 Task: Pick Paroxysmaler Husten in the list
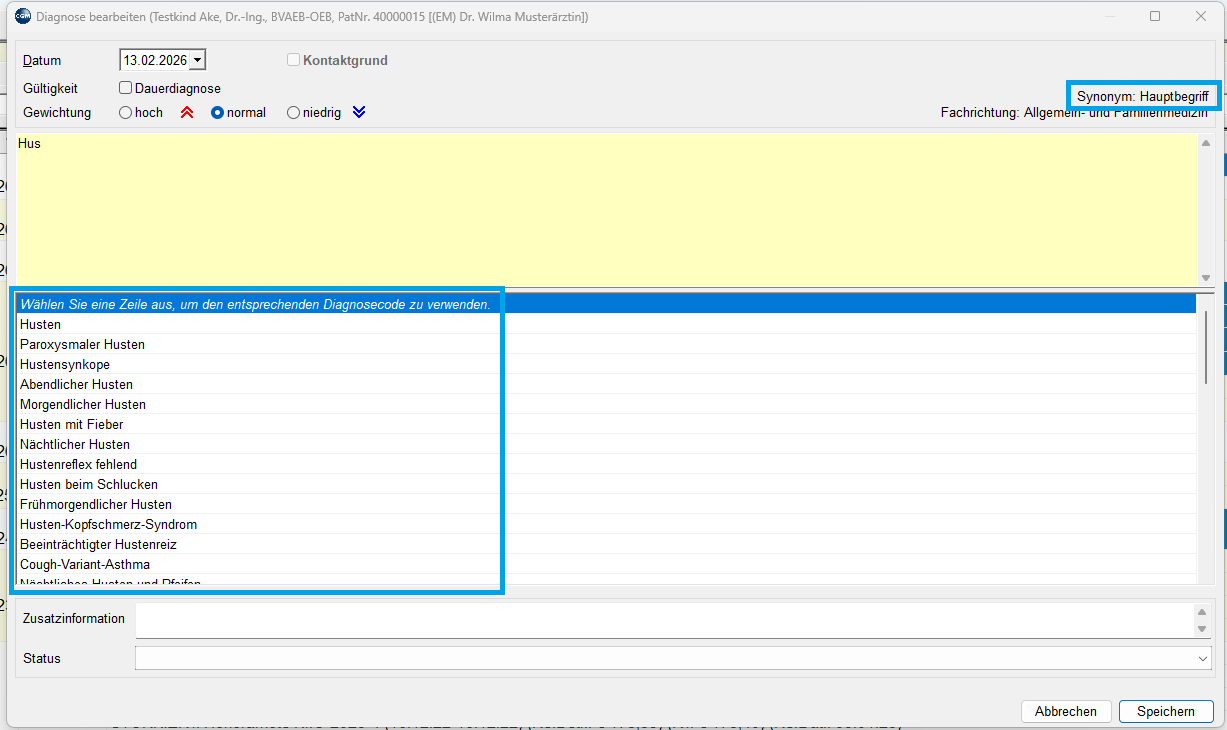point(82,345)
